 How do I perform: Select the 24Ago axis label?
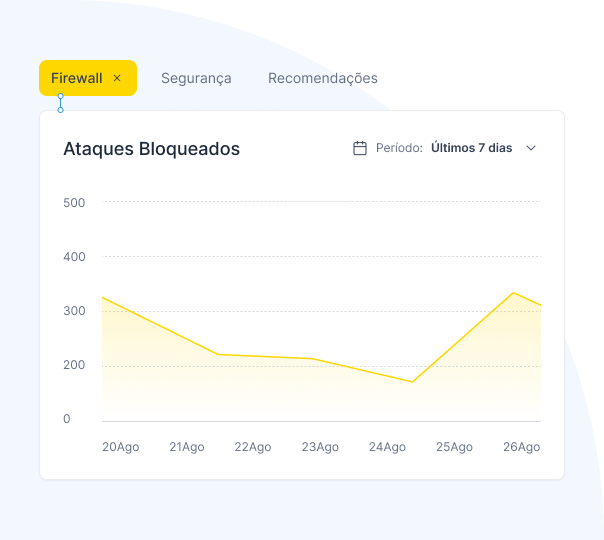point(387,447)
